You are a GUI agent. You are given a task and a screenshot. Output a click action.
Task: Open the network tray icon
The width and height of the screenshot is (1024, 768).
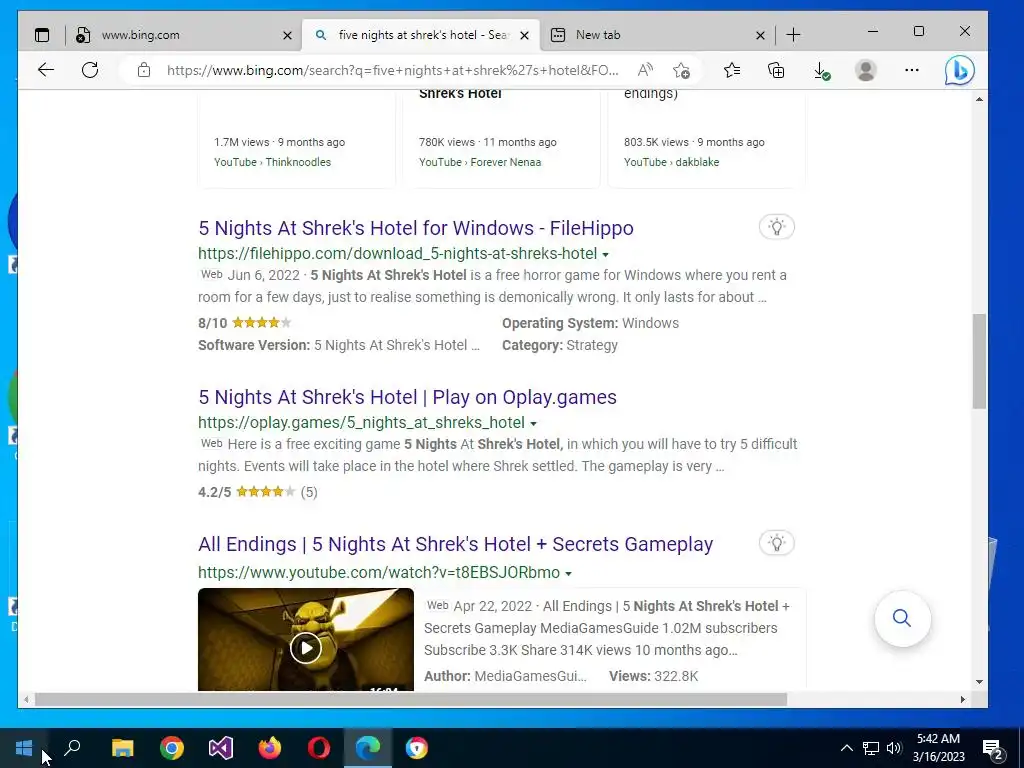871,748
